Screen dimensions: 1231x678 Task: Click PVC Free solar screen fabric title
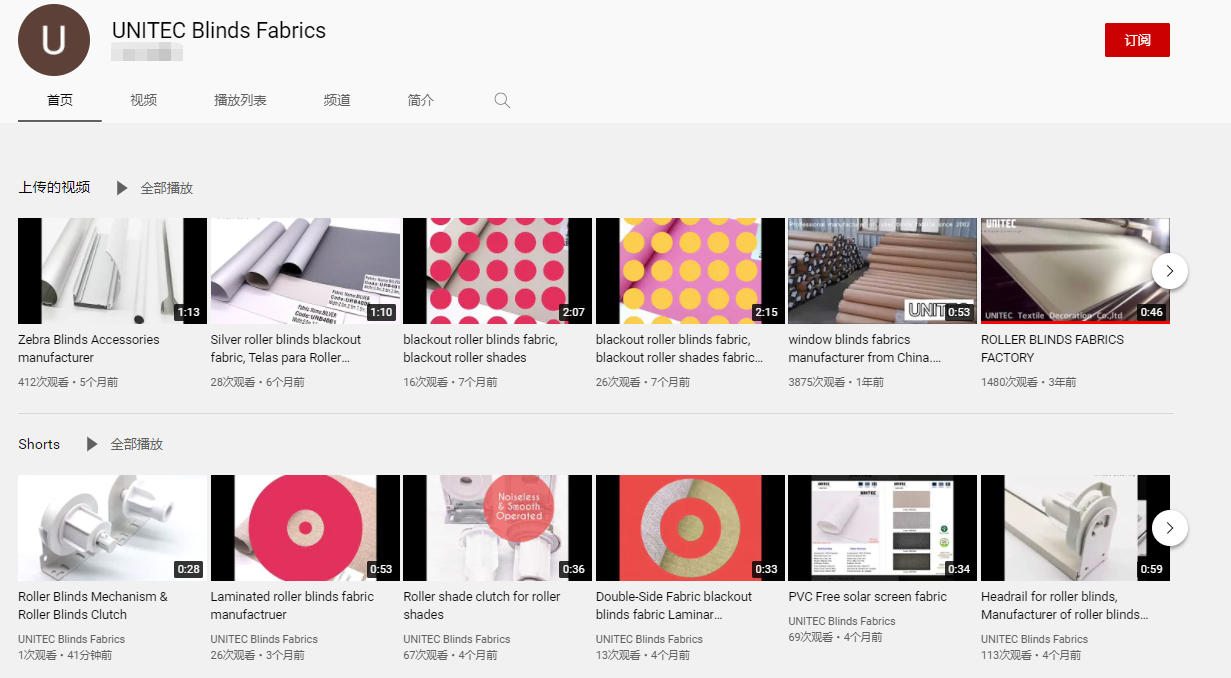pyautogui.click(x=867, y=596)
